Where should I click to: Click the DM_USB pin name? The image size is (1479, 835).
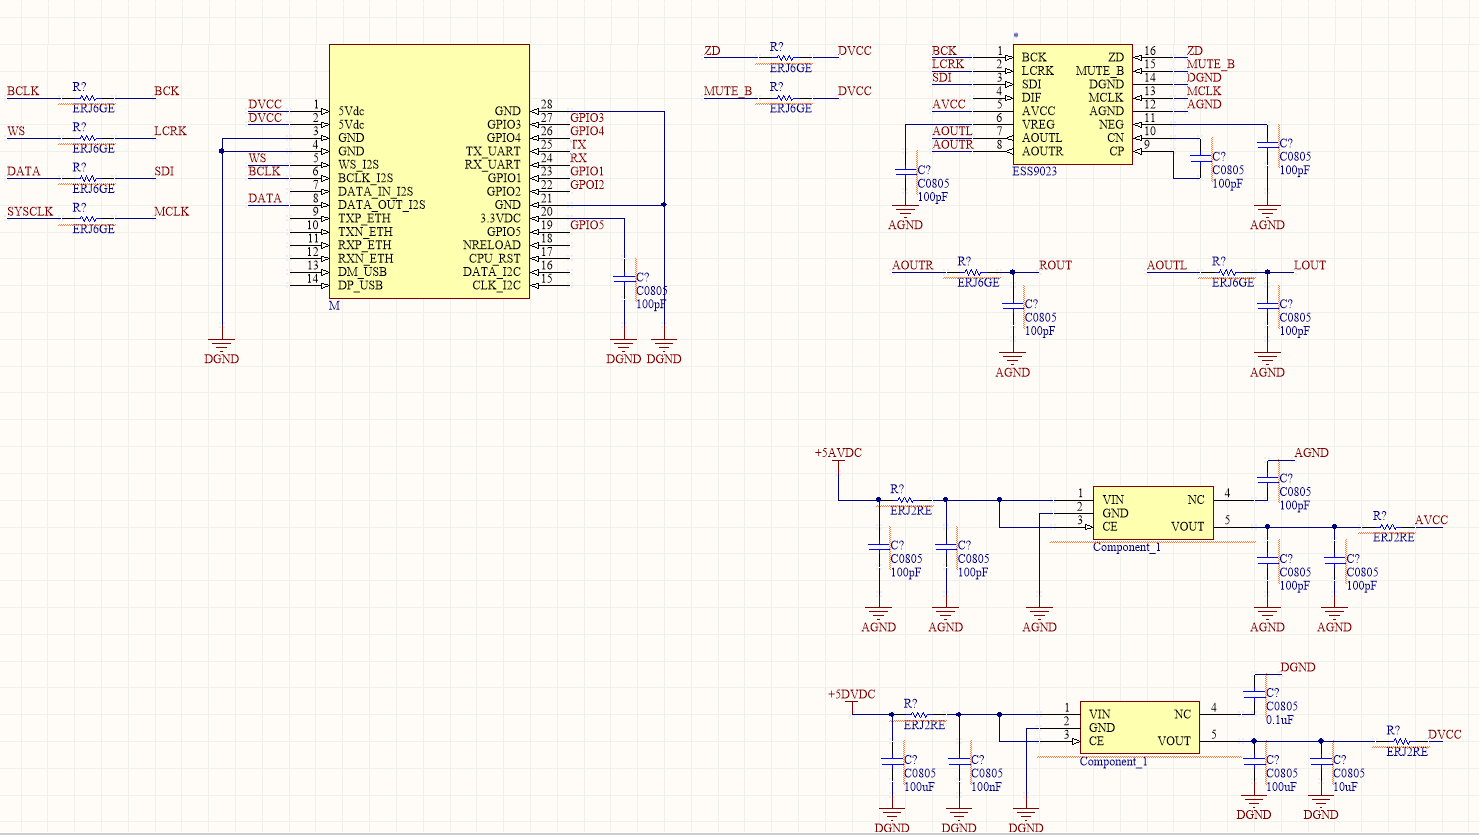pos(361,272)
